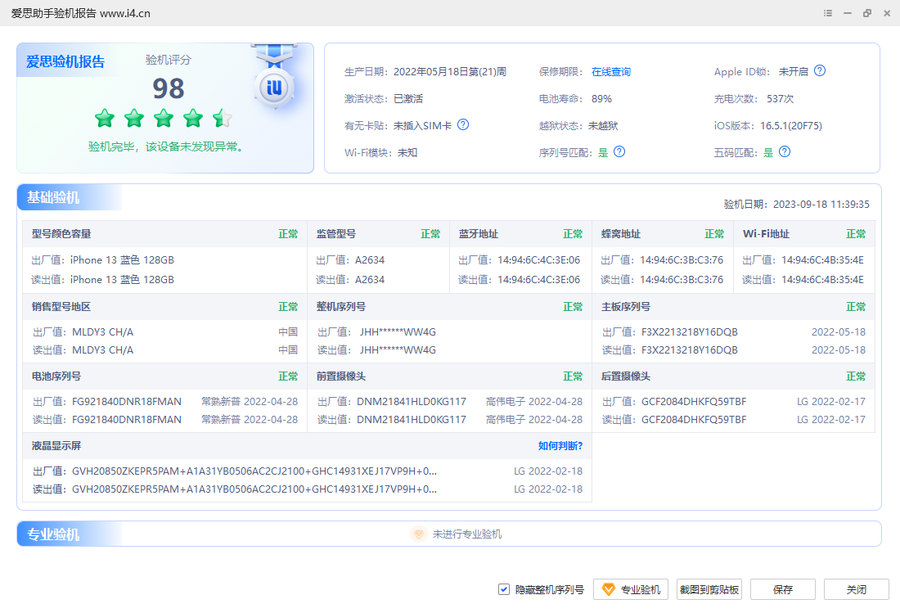This screenshot has height=613, width=900.
Task: Click the factory serial JHH******WW4G
Action: (398, 332)
